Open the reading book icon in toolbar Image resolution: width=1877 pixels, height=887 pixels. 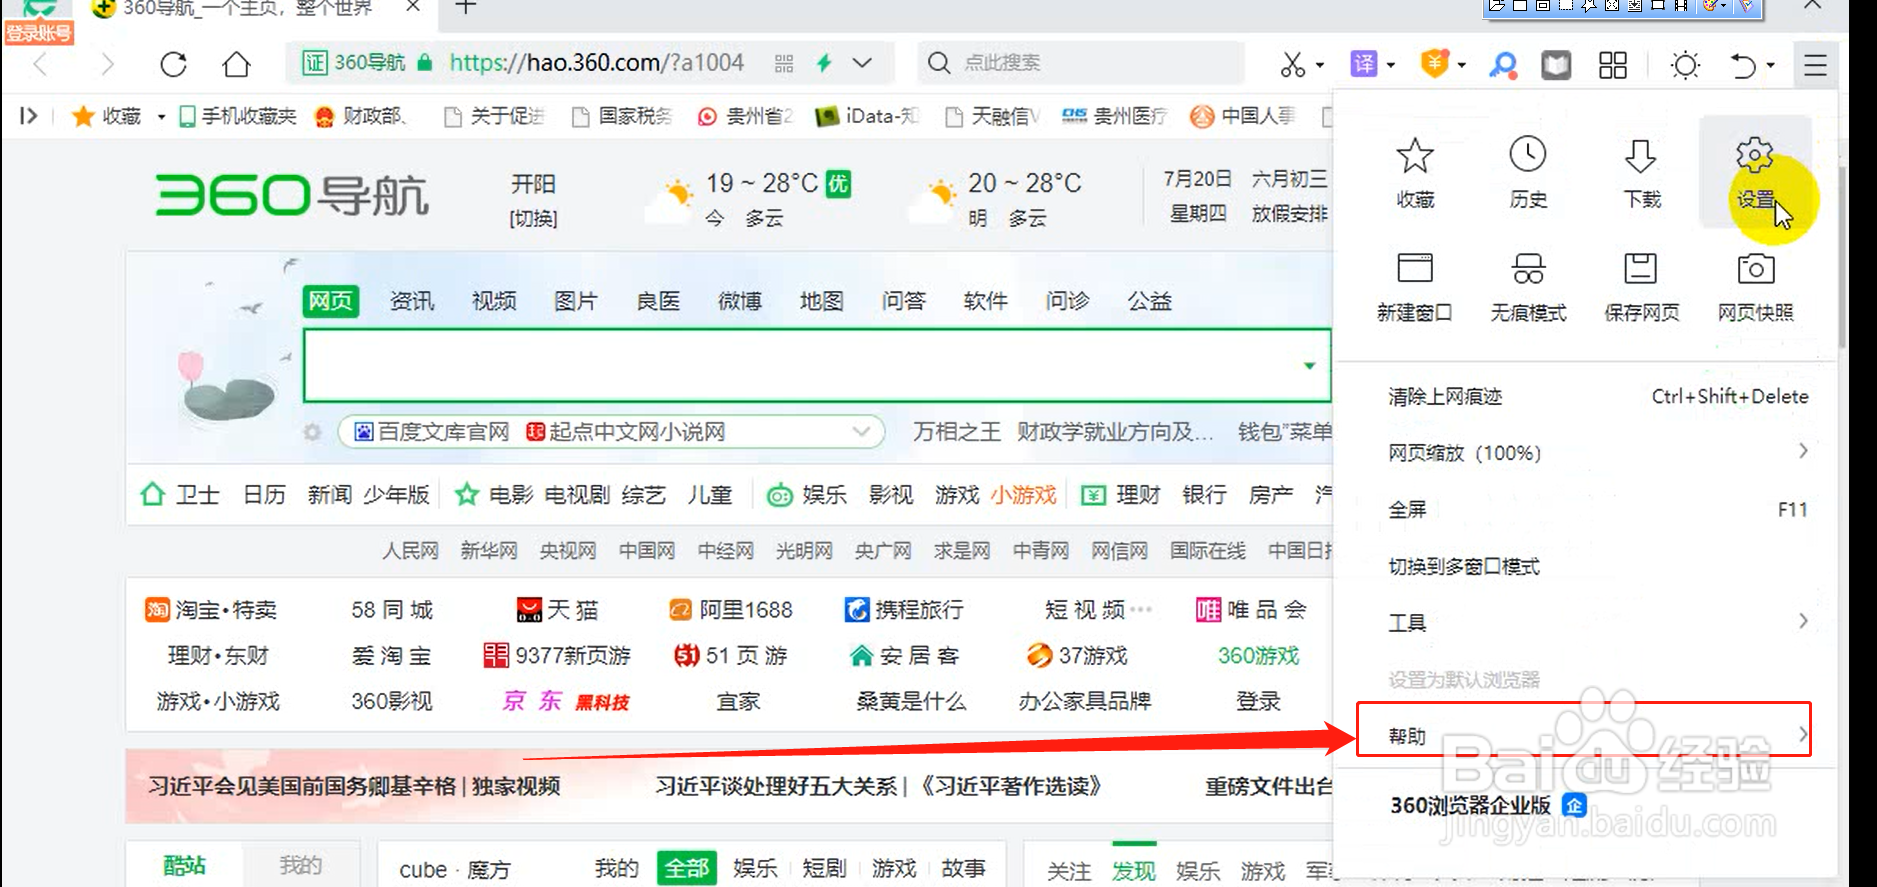[1556, 65]
